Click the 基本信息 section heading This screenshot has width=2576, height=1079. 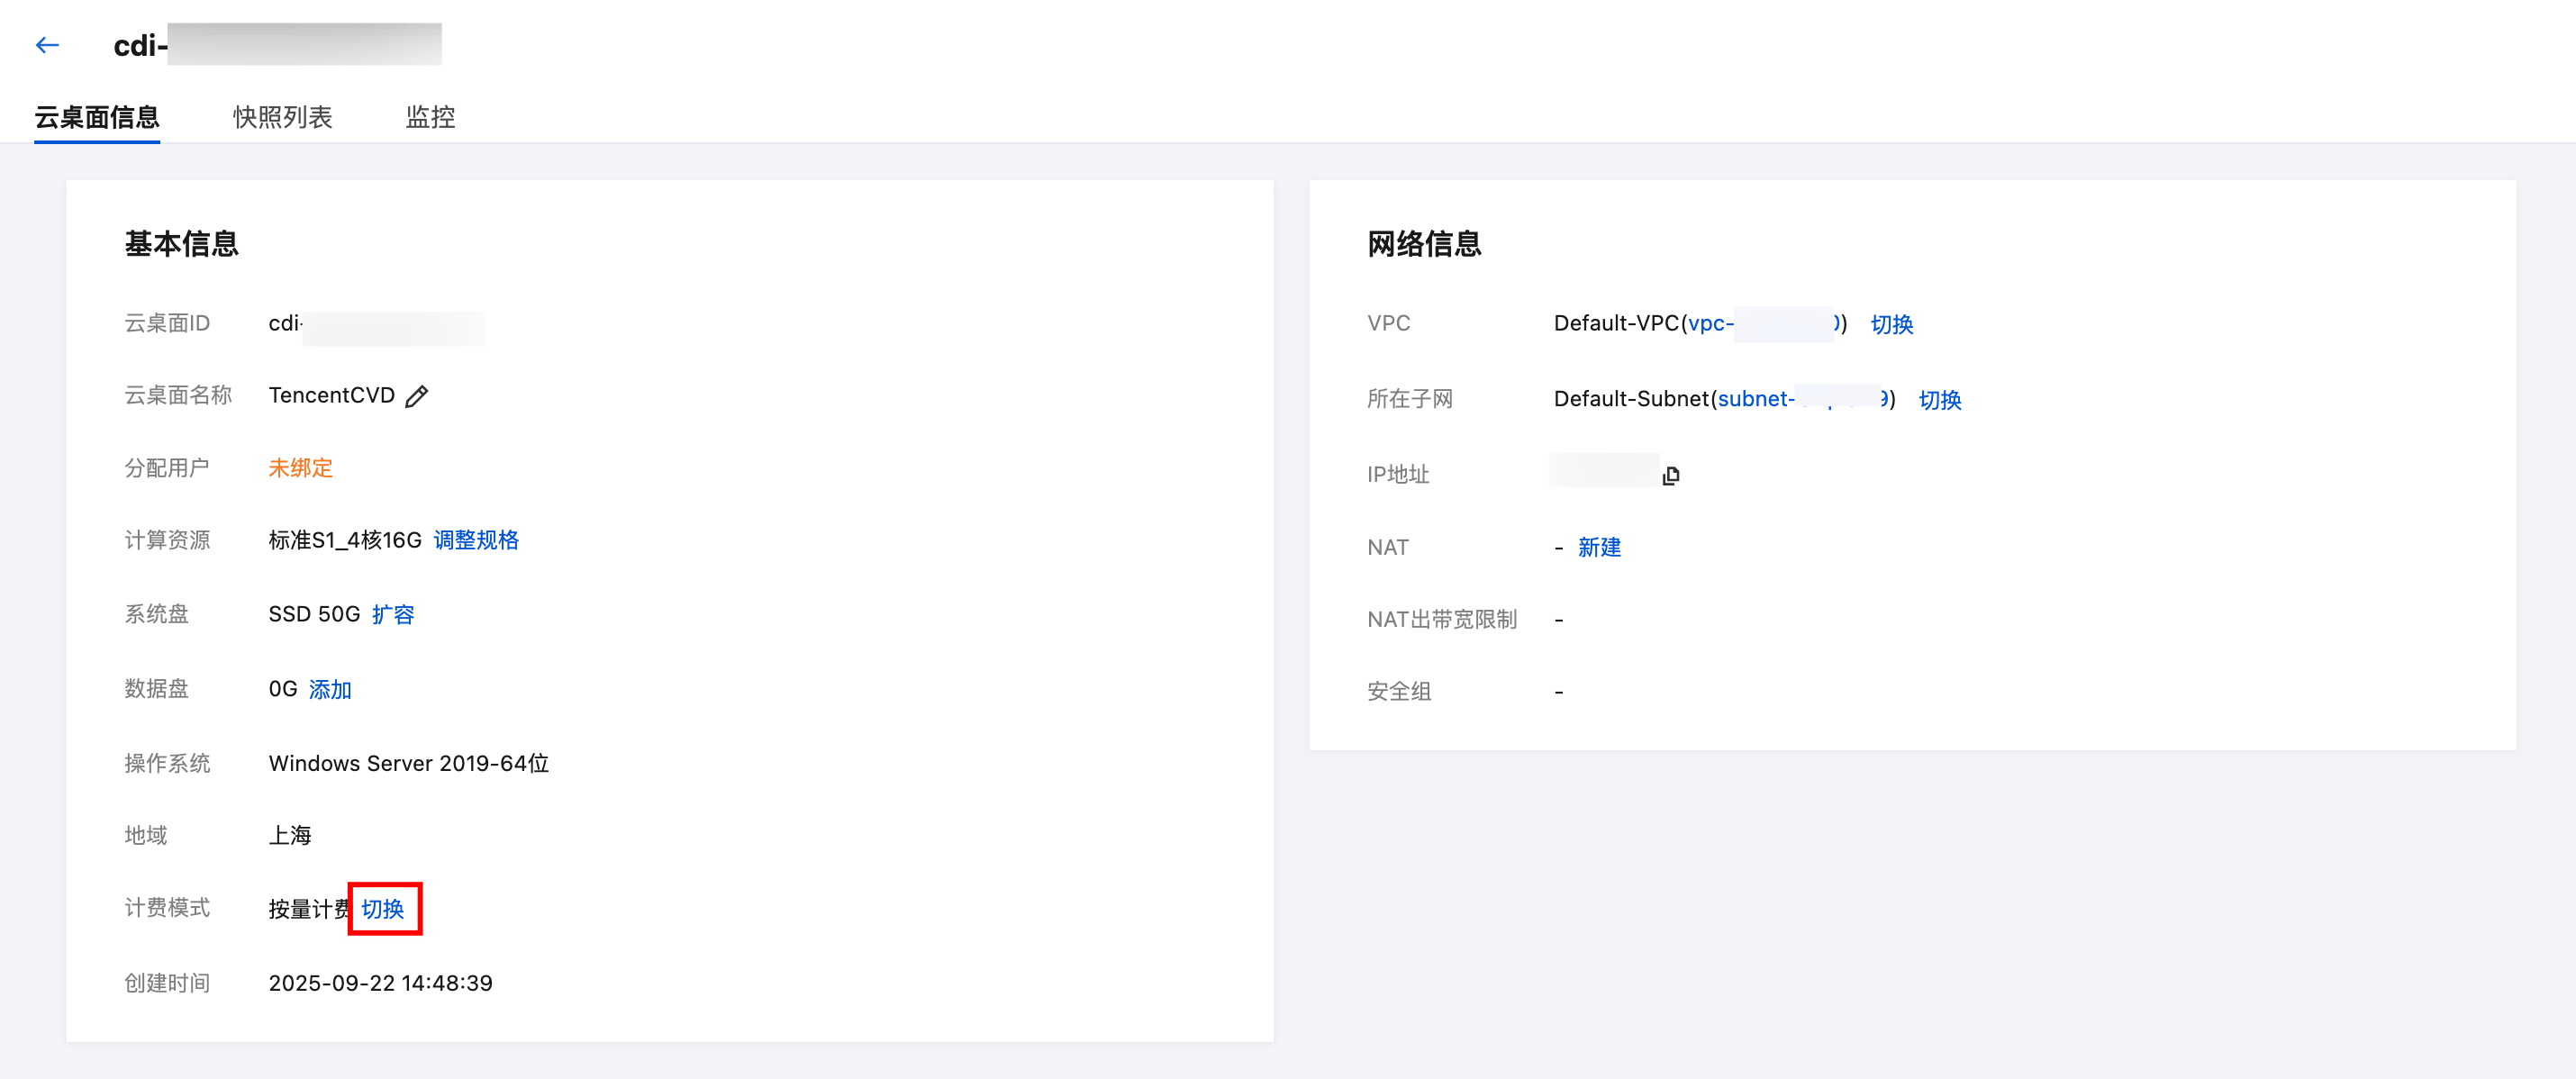[x=182, y=243]
